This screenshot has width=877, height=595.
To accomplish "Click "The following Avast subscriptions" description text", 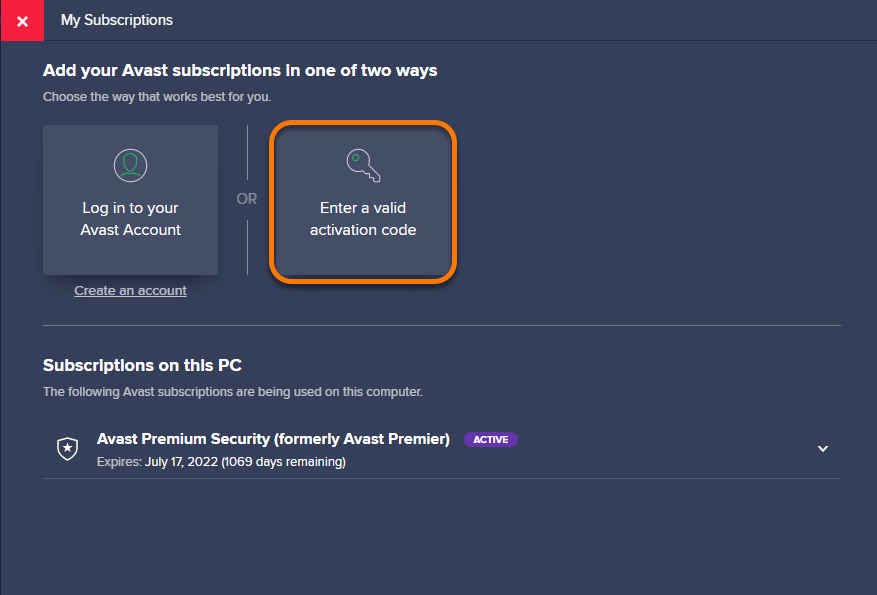I will point(232,392).
